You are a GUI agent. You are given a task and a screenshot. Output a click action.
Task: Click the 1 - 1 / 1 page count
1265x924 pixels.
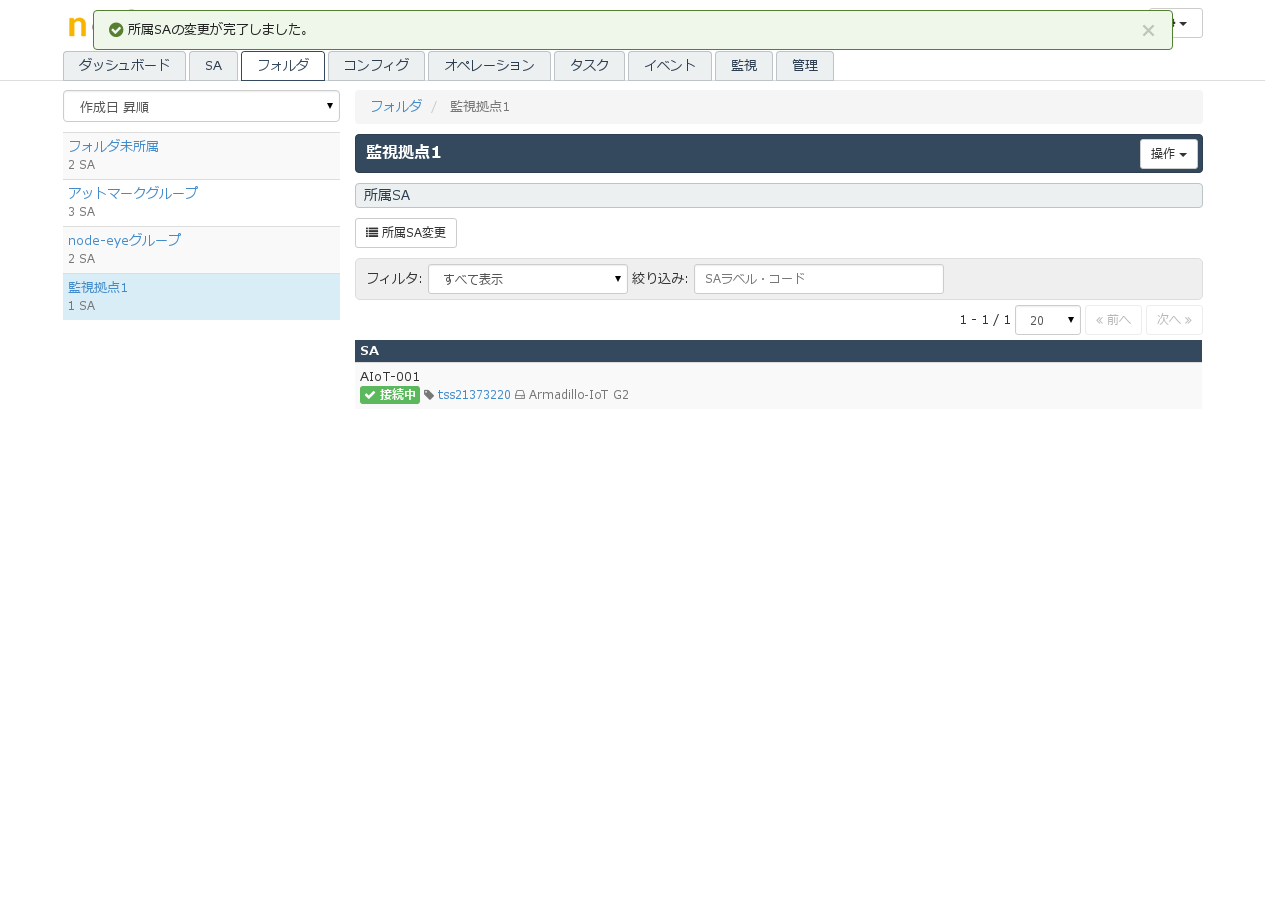985,320
